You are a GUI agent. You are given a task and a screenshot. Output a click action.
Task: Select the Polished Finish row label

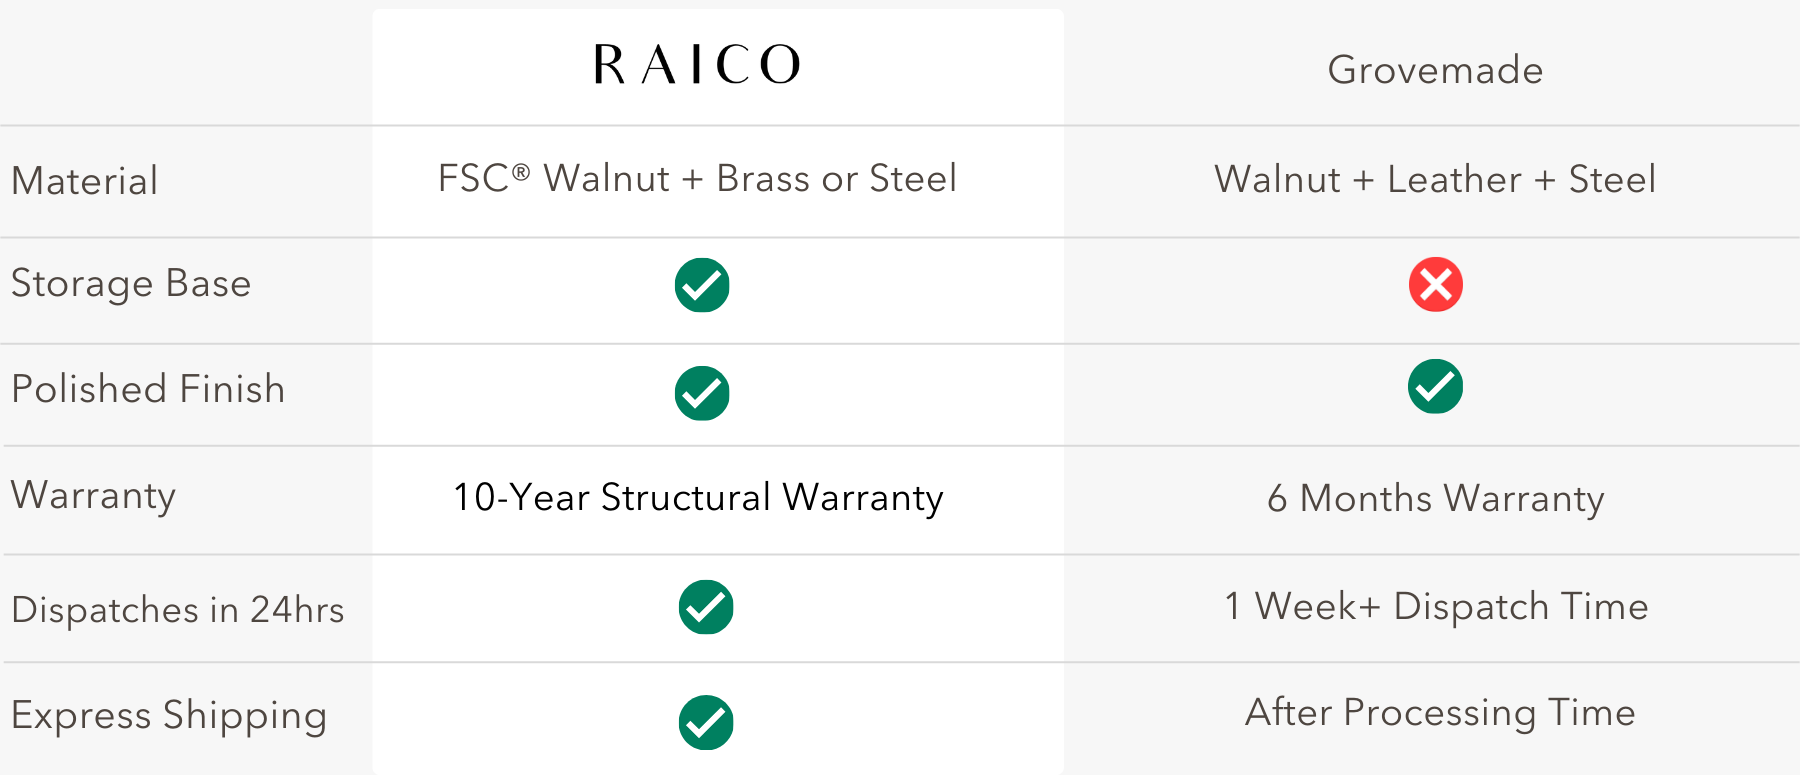click(148, 389)
